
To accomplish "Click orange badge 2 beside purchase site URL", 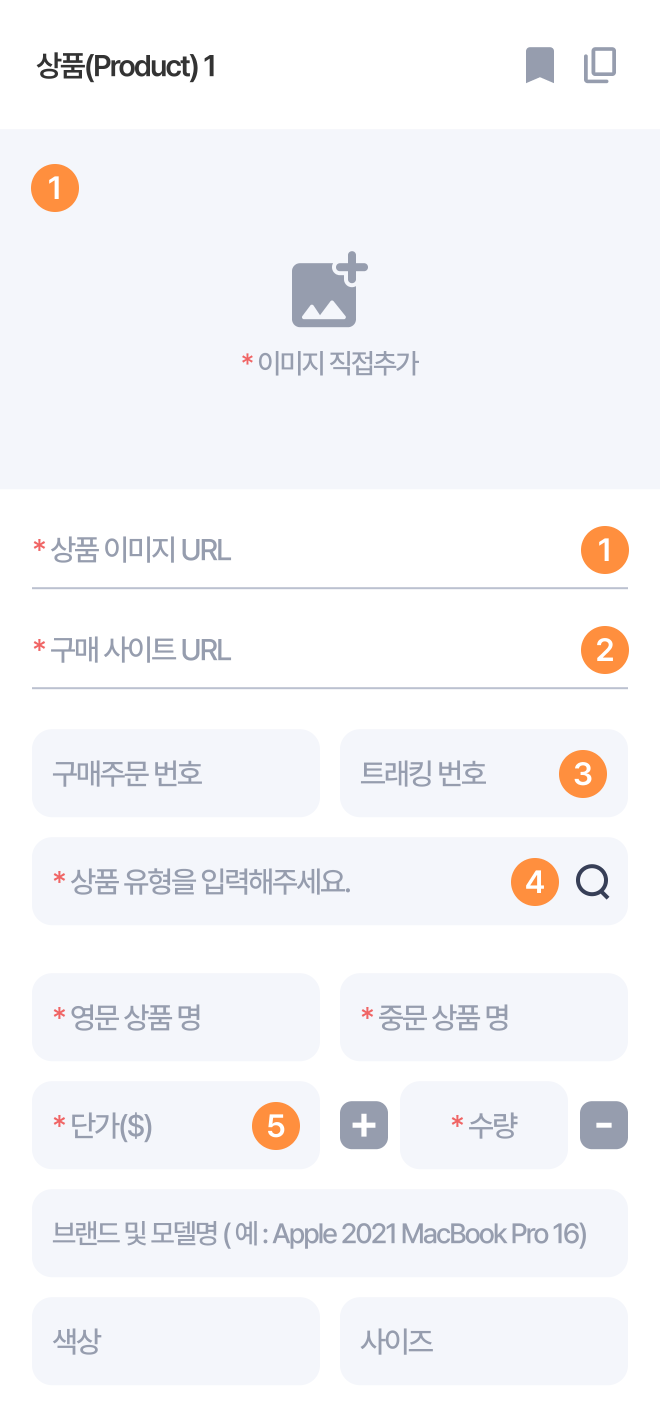I will [x=604, y=650].
